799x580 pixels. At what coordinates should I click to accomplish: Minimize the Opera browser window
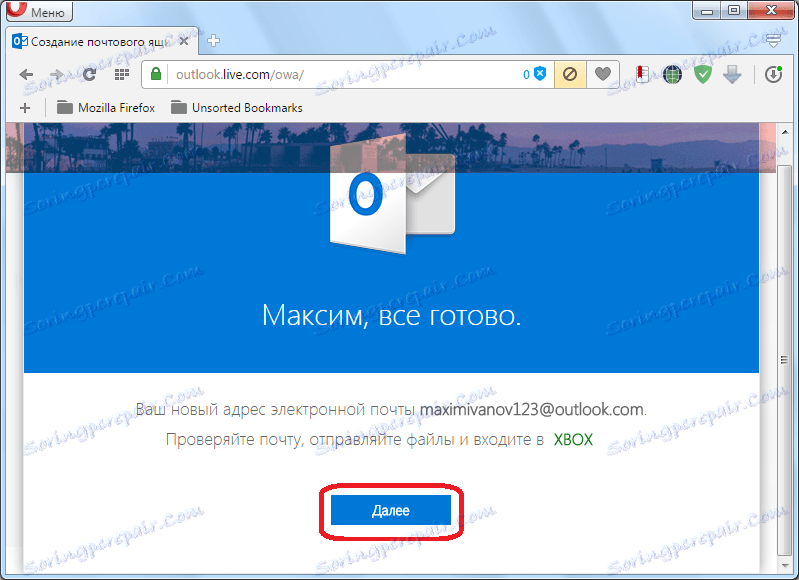(706, 10)
